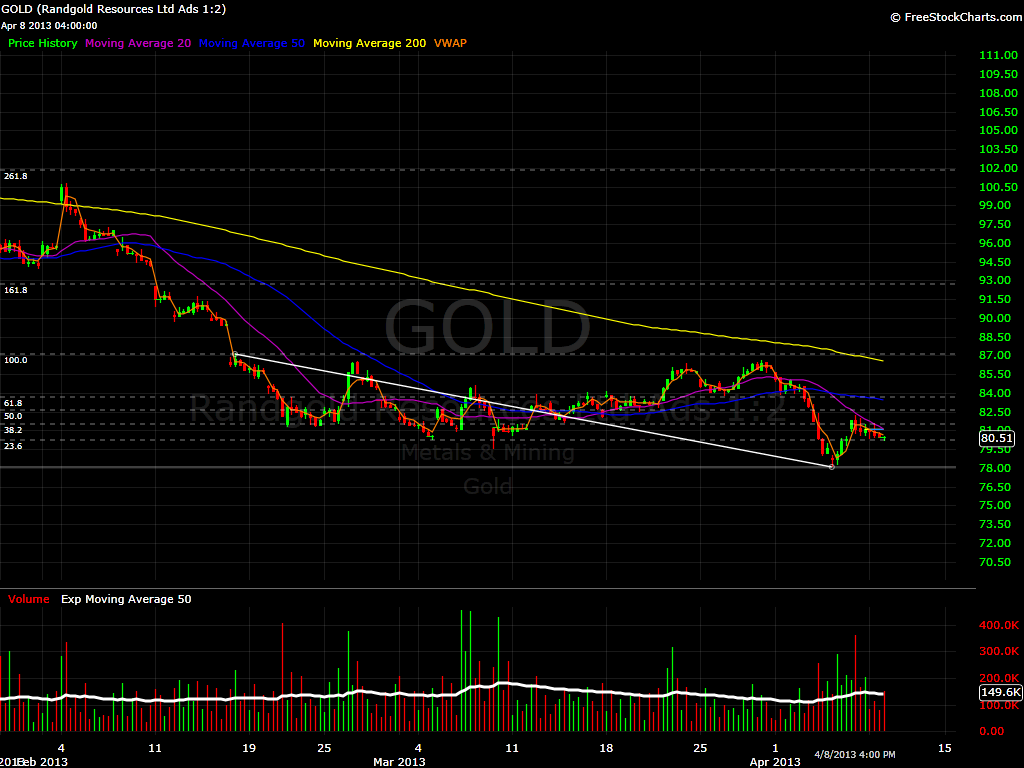The image size is (1024, 768).
Task: Select the Moving Average 50 legend in blue
Action: click(x=251, y=43)
